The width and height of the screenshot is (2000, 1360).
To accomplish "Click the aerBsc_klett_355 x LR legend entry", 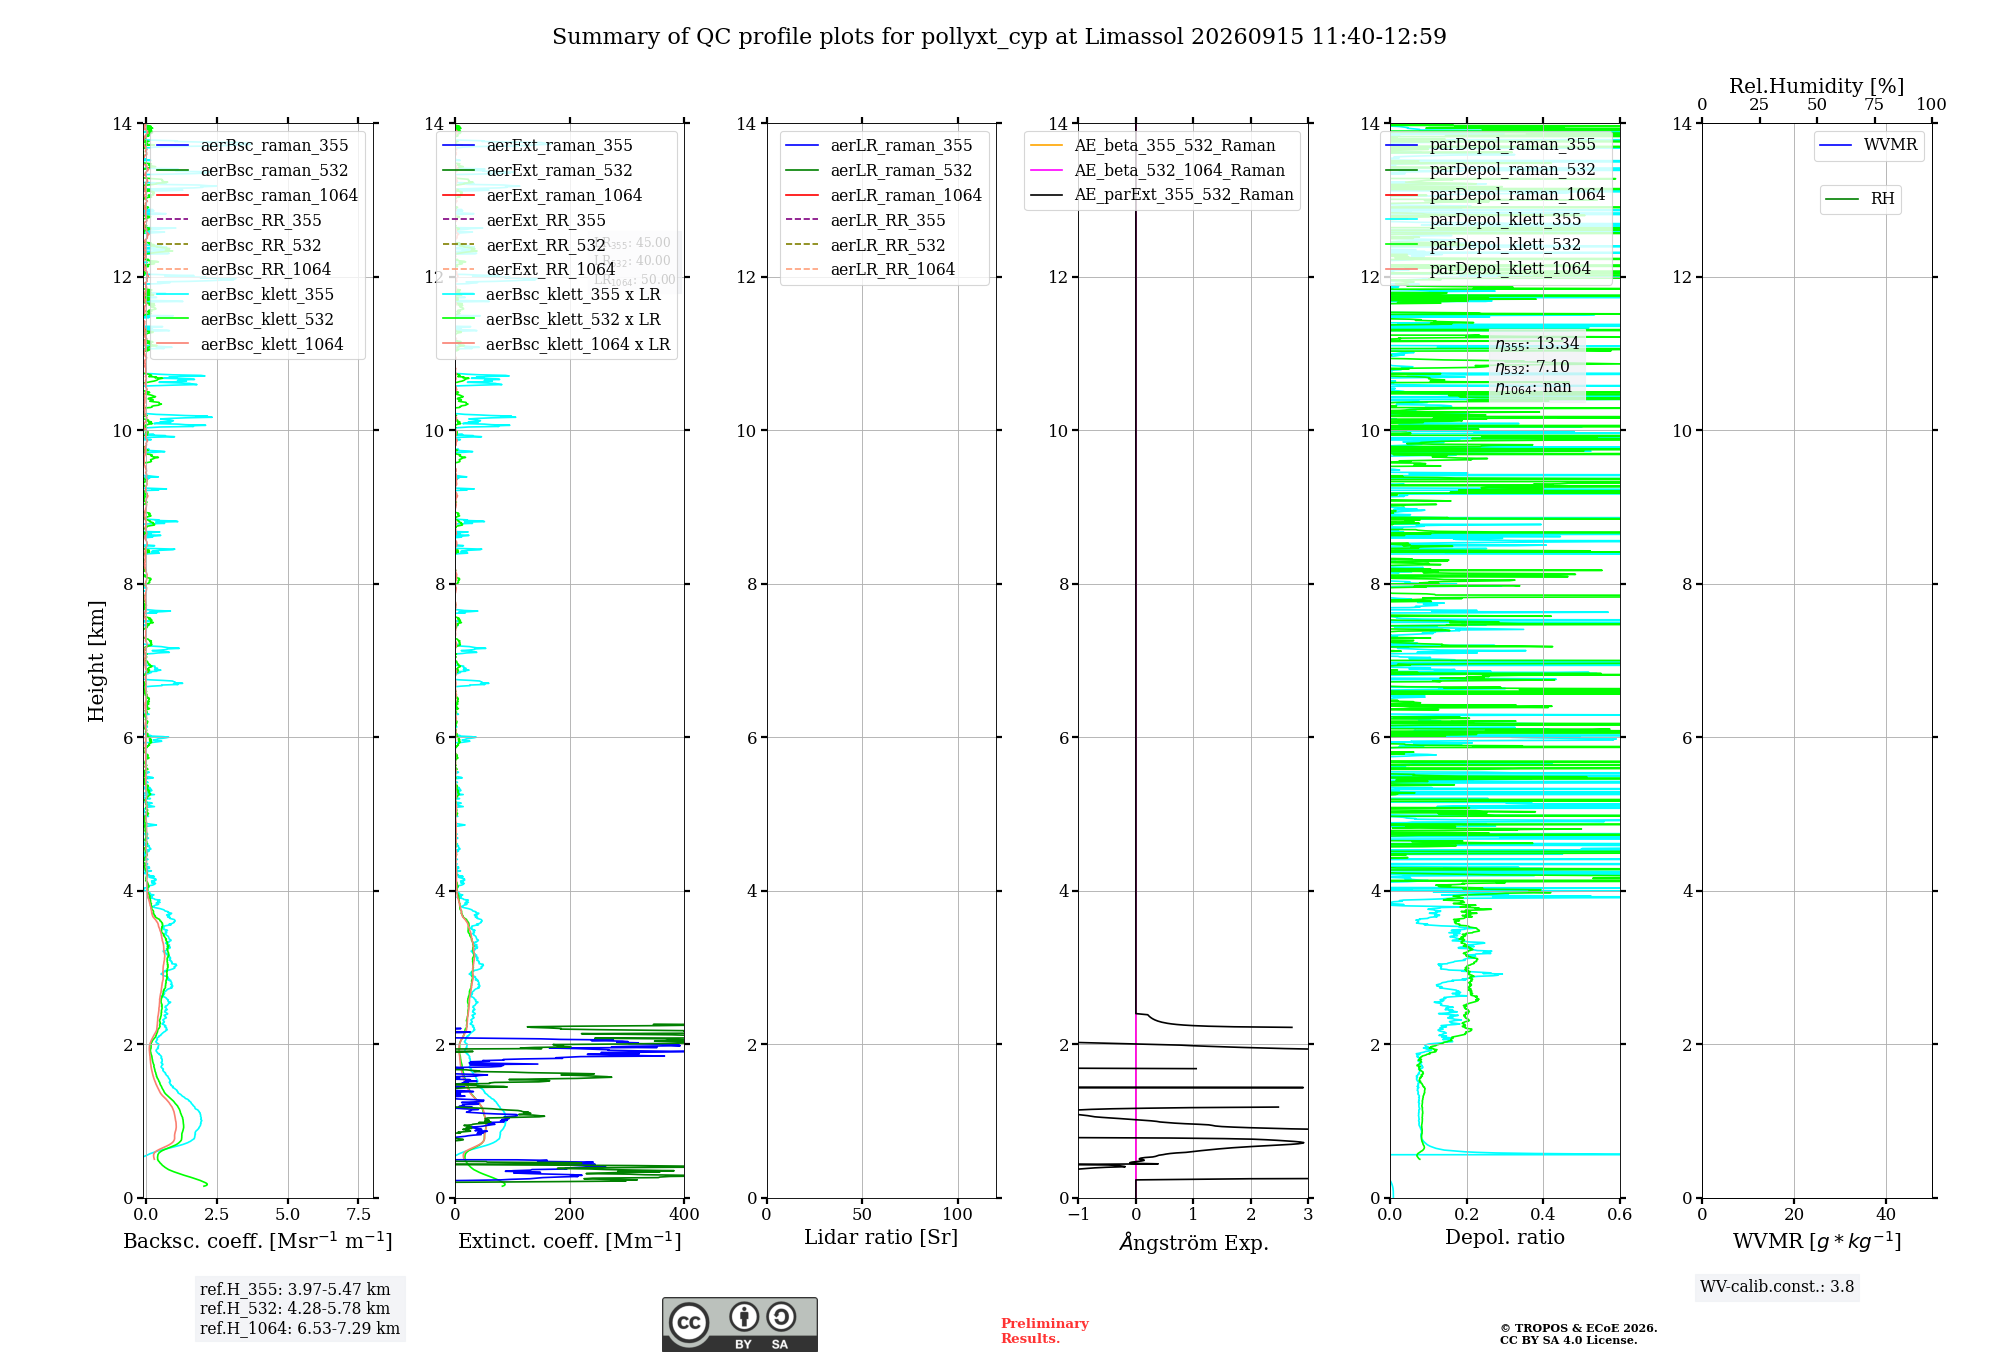I will tap(551, 295).
